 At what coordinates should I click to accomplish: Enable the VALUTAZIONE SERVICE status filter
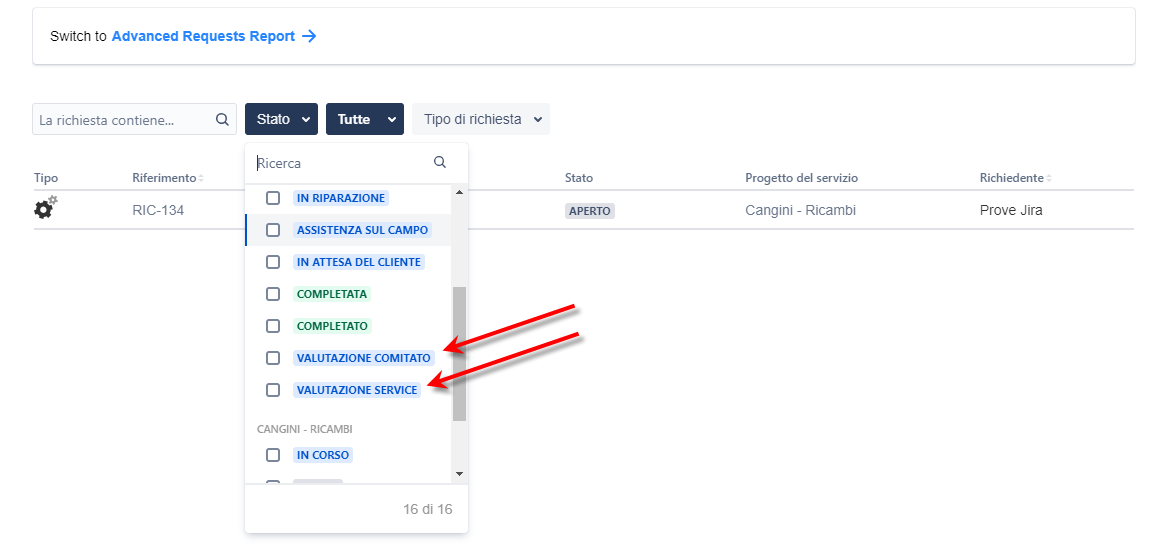(273, 390)
